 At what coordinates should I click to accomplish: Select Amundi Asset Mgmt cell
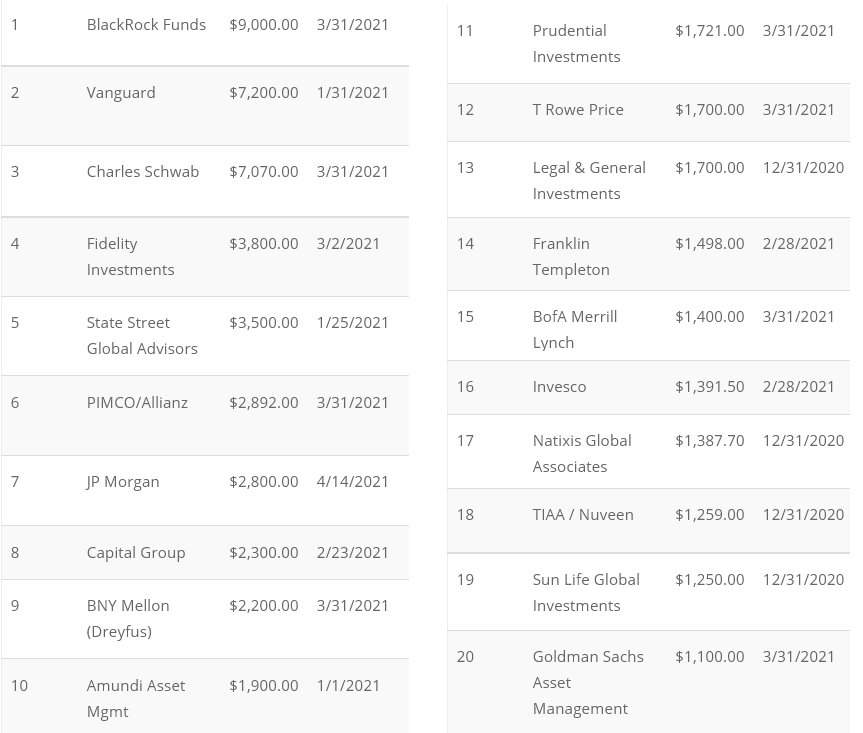136,698
